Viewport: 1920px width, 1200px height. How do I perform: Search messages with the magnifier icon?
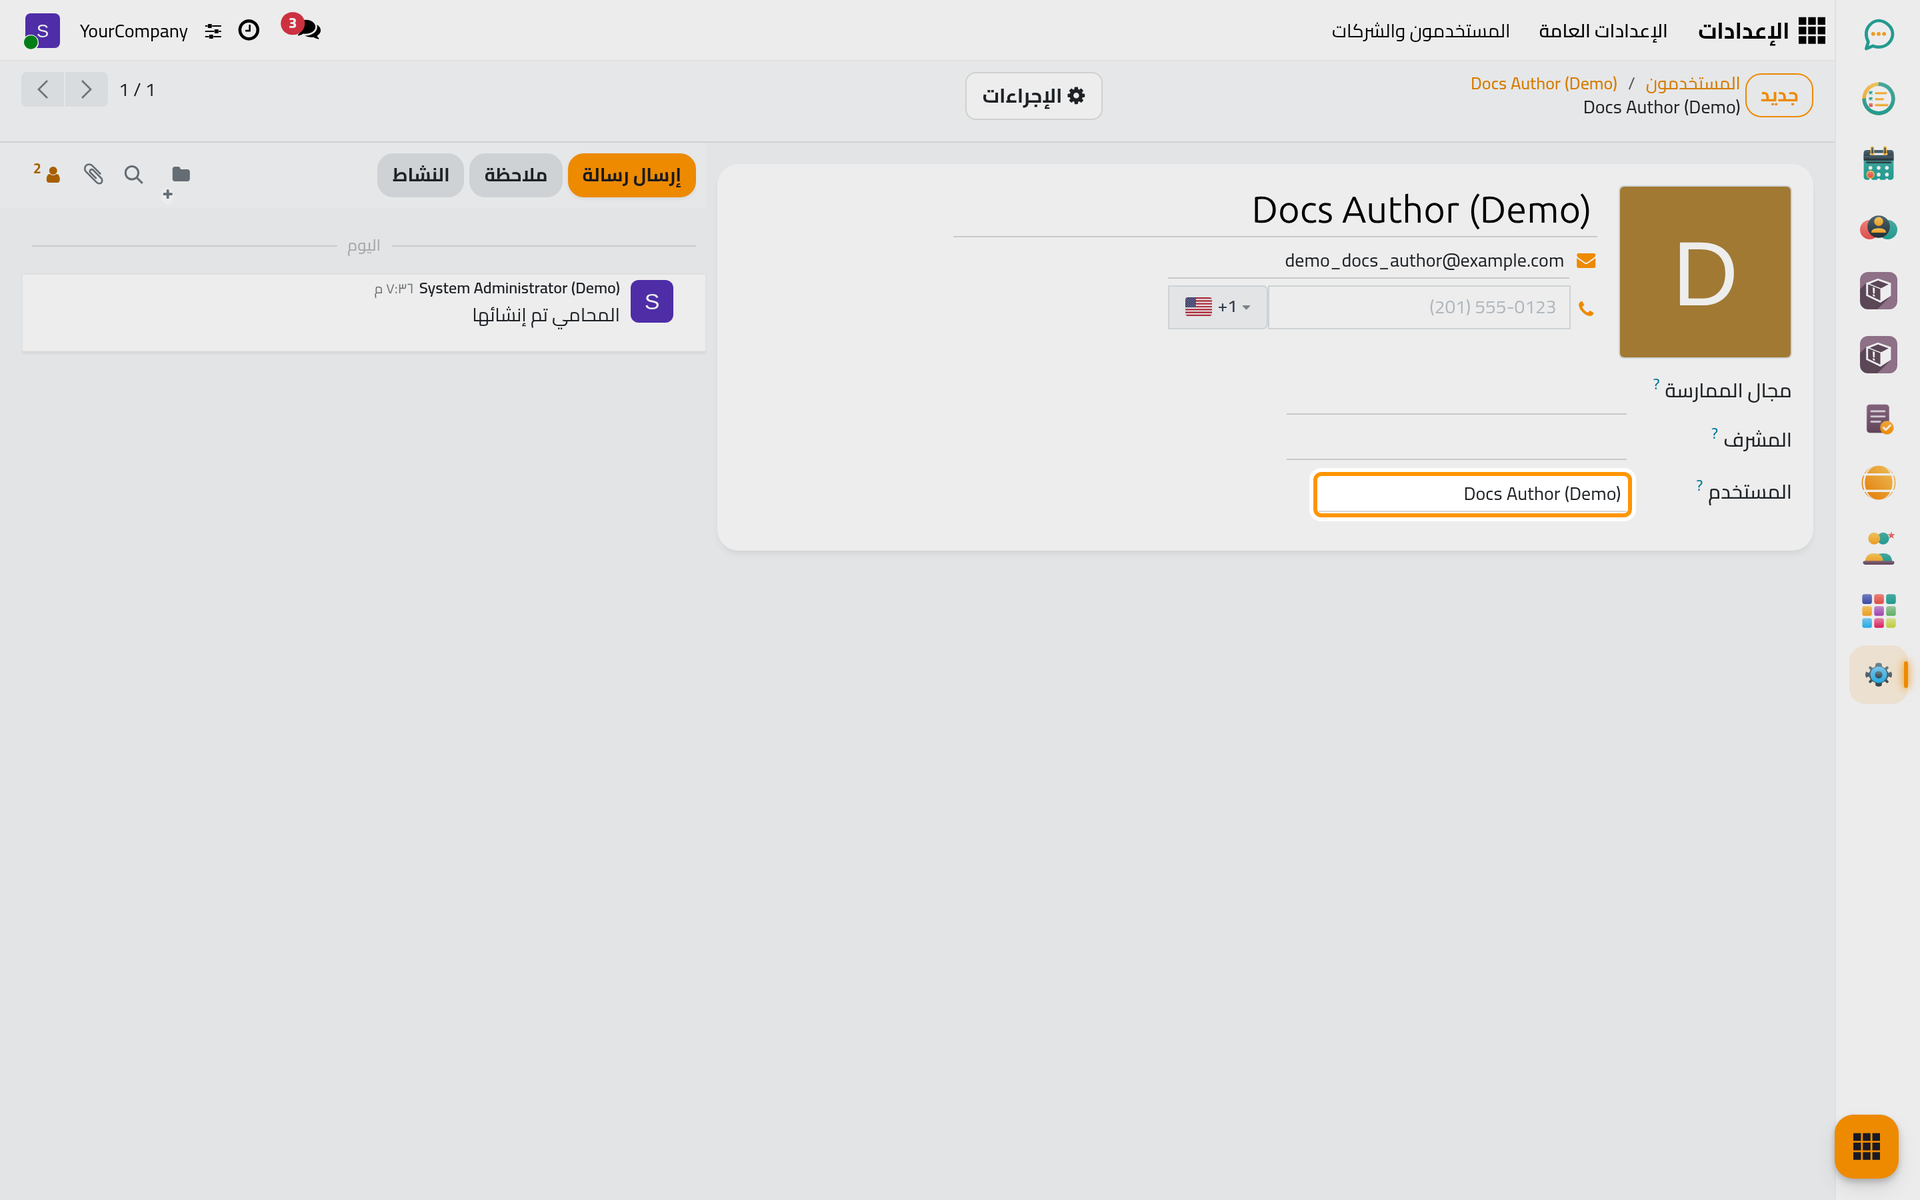pyautogui.click(x=133, y=174)
